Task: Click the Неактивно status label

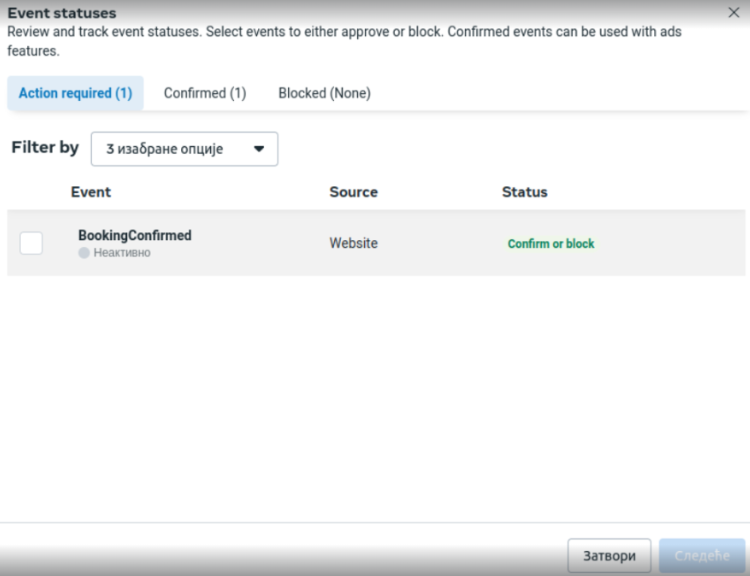Action: click(x=122, y=254)
